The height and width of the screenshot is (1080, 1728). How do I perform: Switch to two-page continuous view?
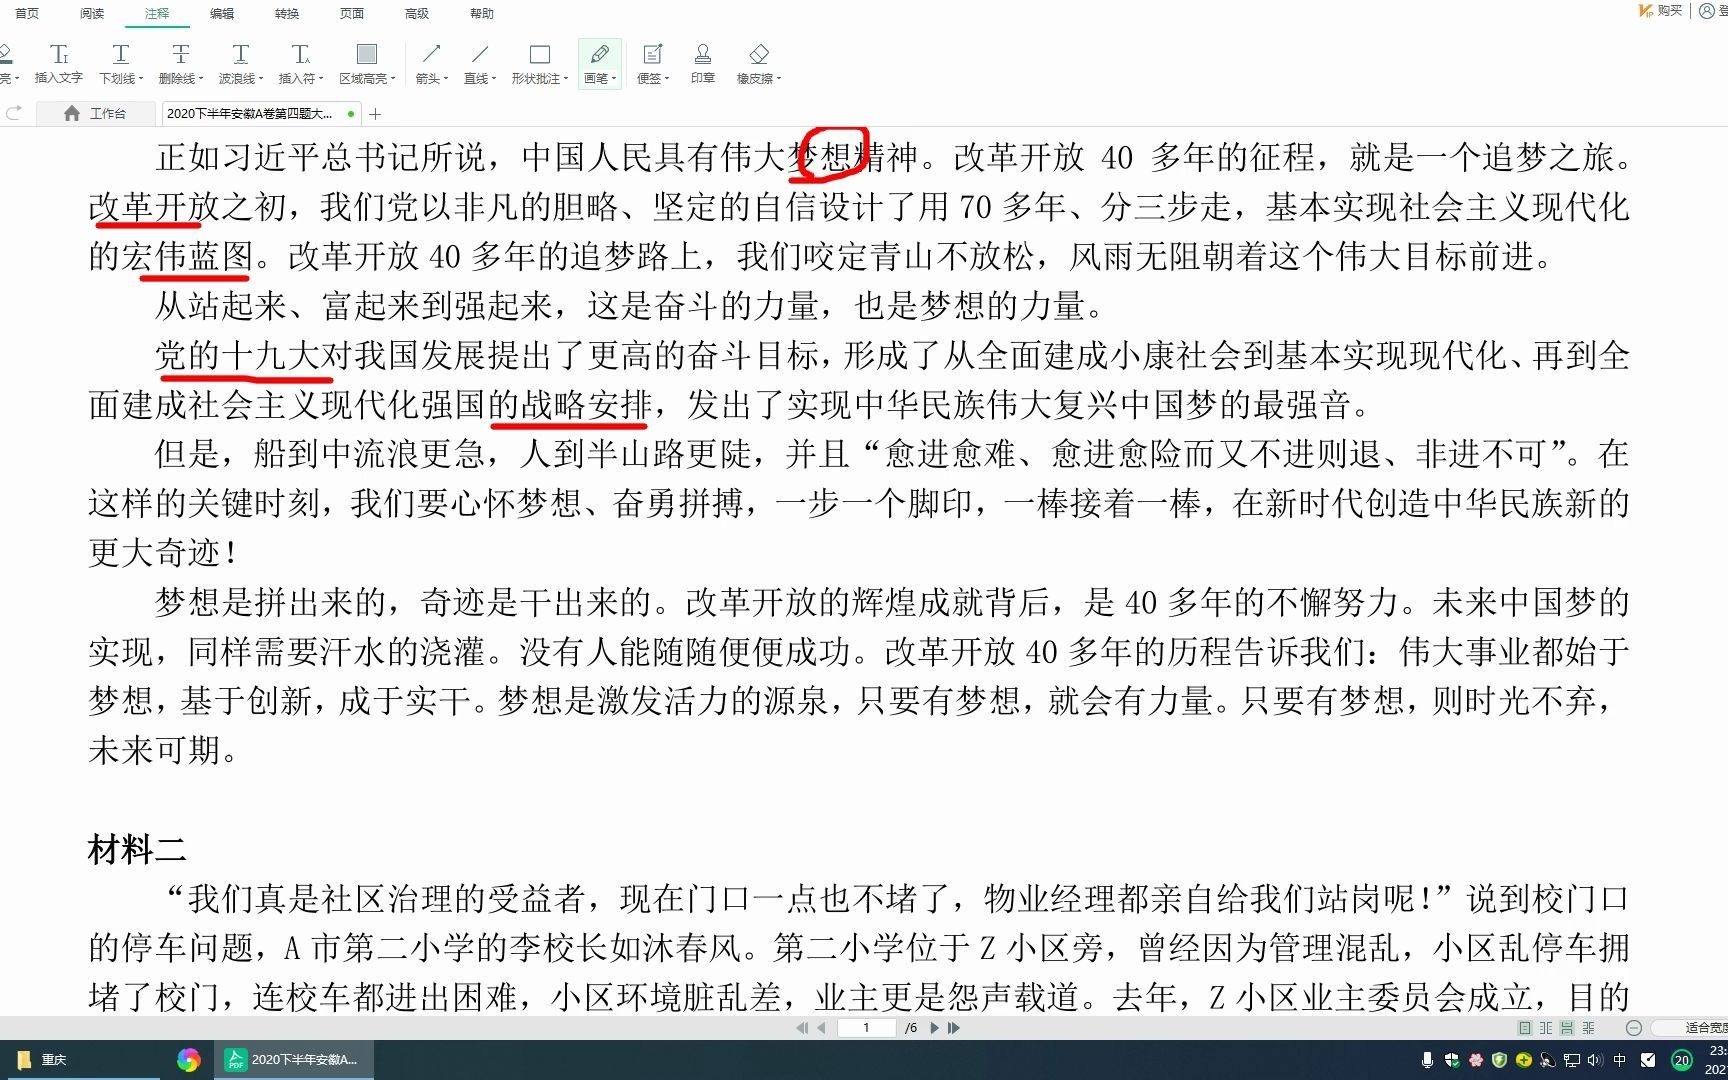click(1588, 1028)
